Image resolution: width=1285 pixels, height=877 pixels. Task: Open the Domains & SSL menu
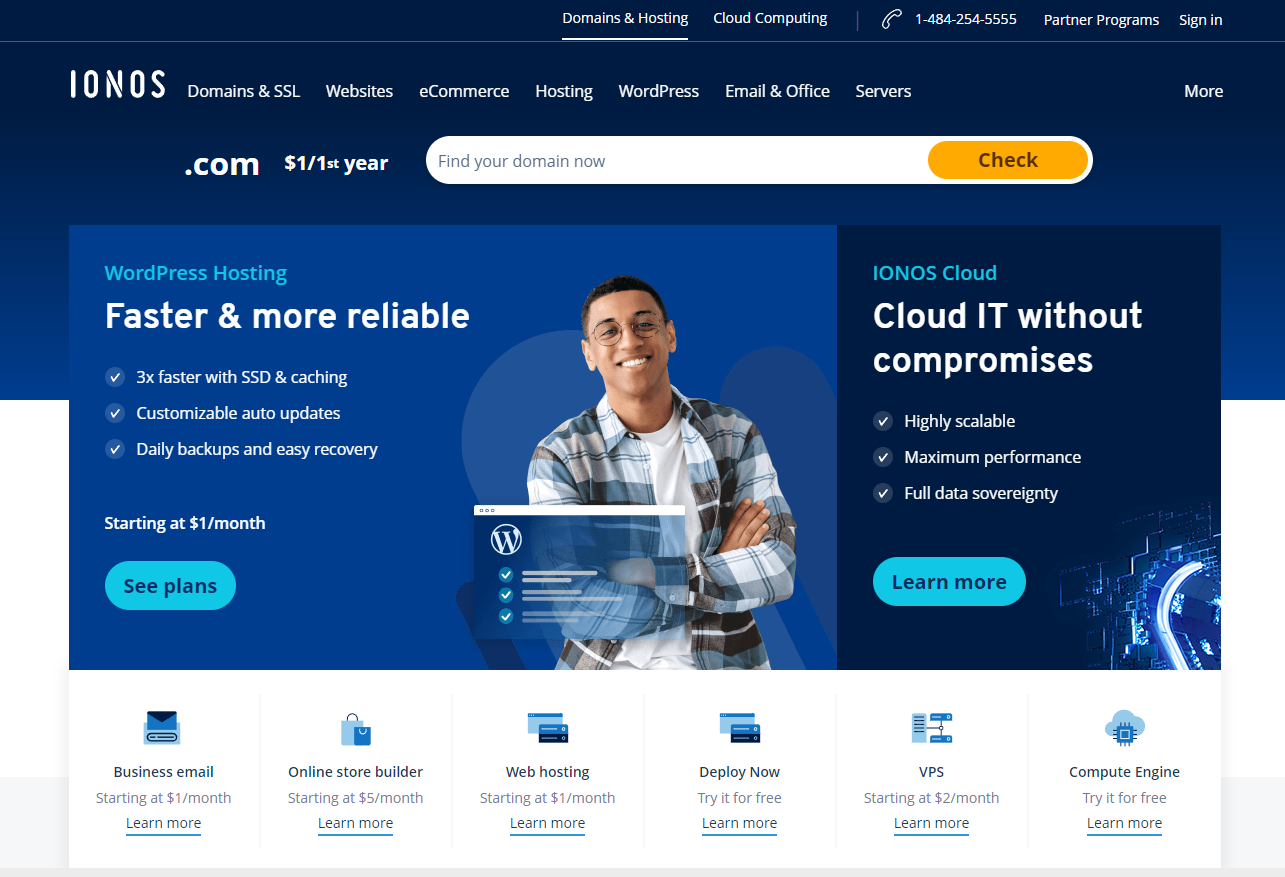tap(244, 91)
